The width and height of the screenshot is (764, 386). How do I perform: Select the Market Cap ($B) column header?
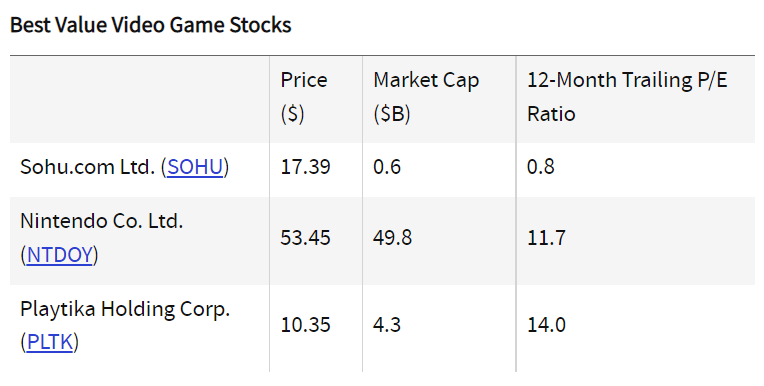pos(426,97)
